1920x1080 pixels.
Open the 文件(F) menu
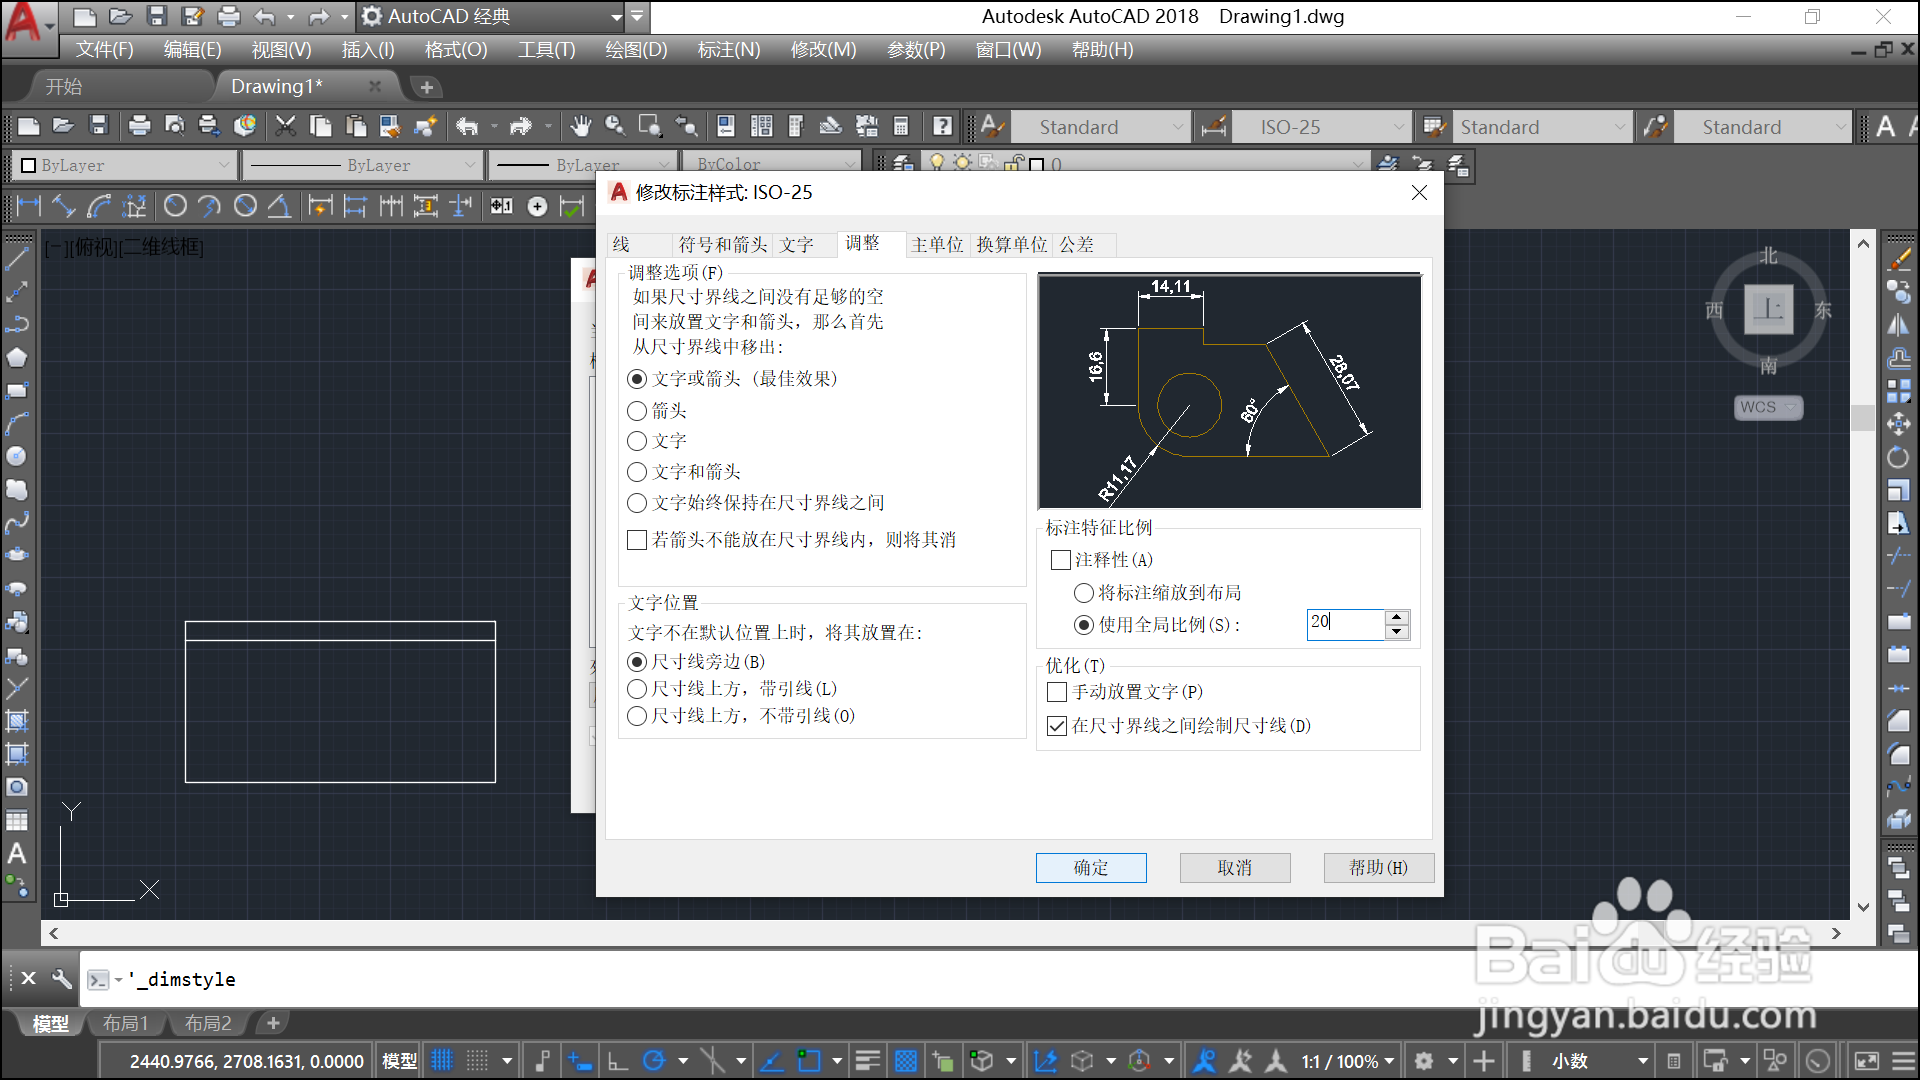105,49
